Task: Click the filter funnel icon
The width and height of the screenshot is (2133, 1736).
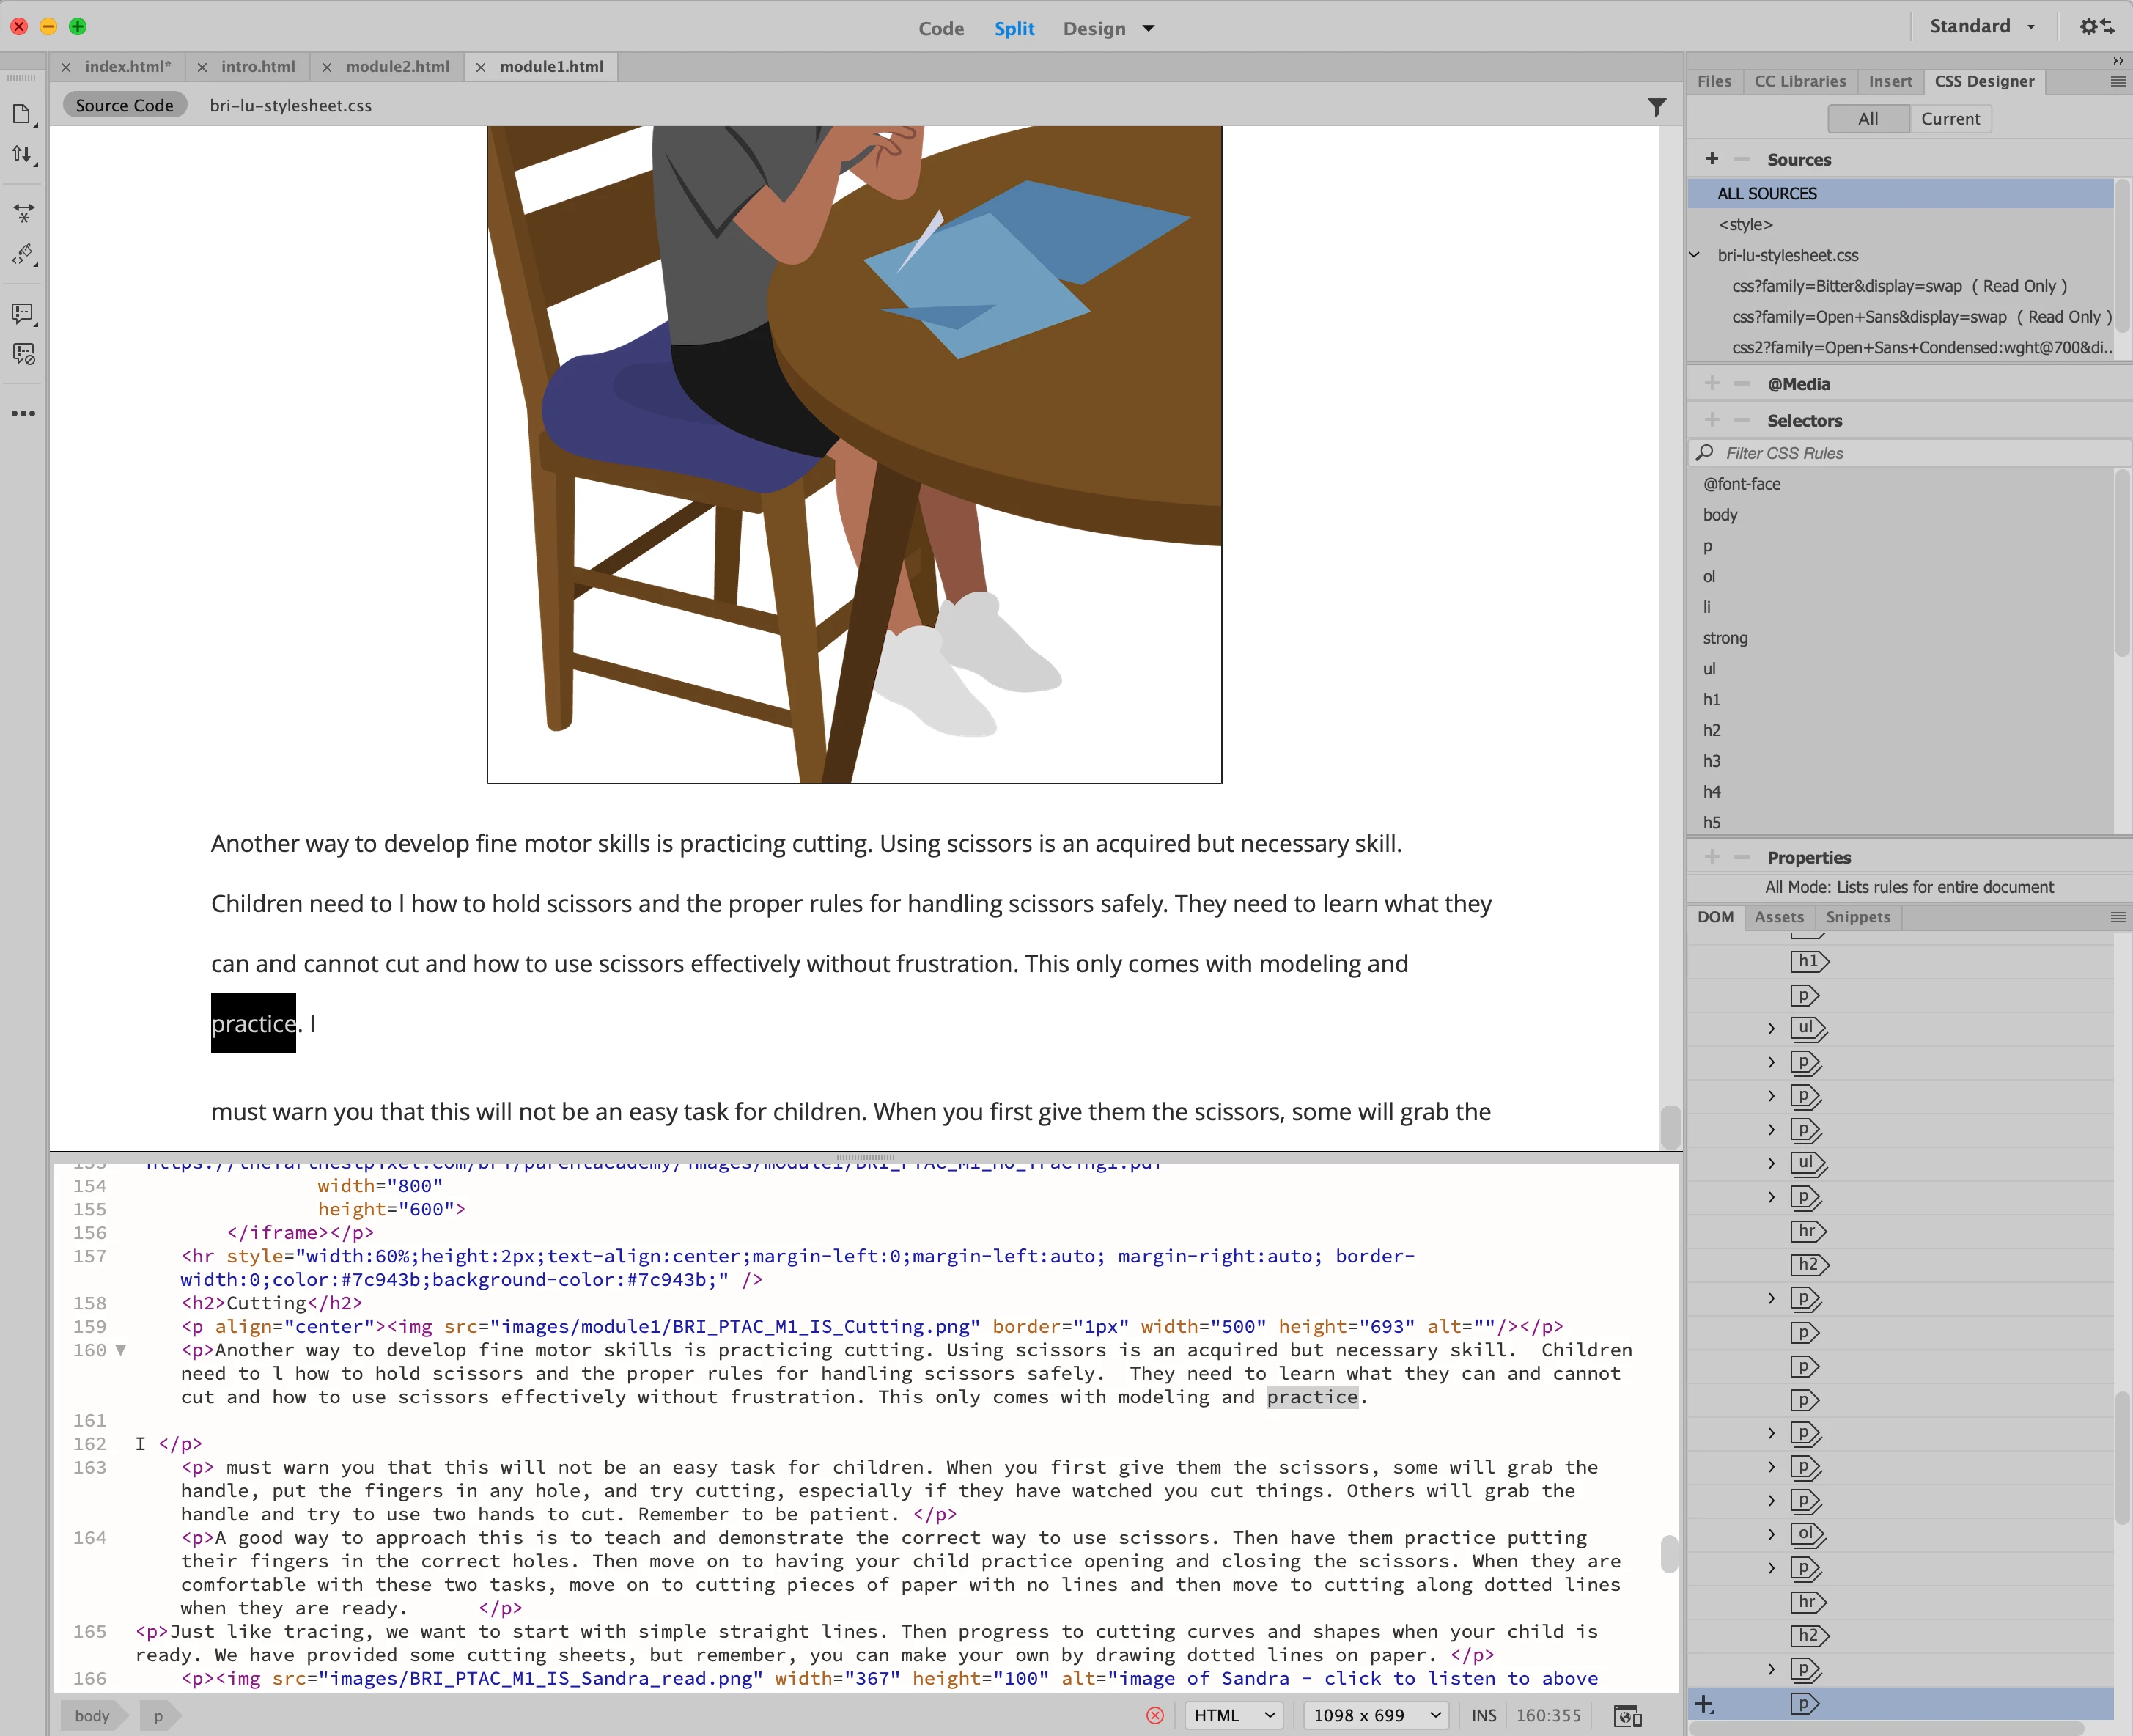Action: click(x=1656, y=106)
